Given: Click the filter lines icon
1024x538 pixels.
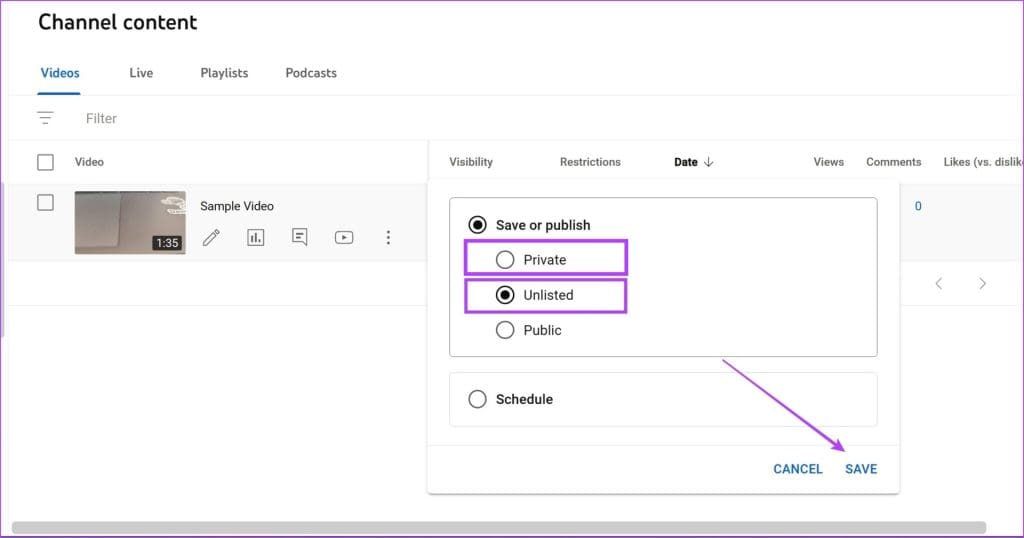Looking at the screenshot, I should point(45,118).
